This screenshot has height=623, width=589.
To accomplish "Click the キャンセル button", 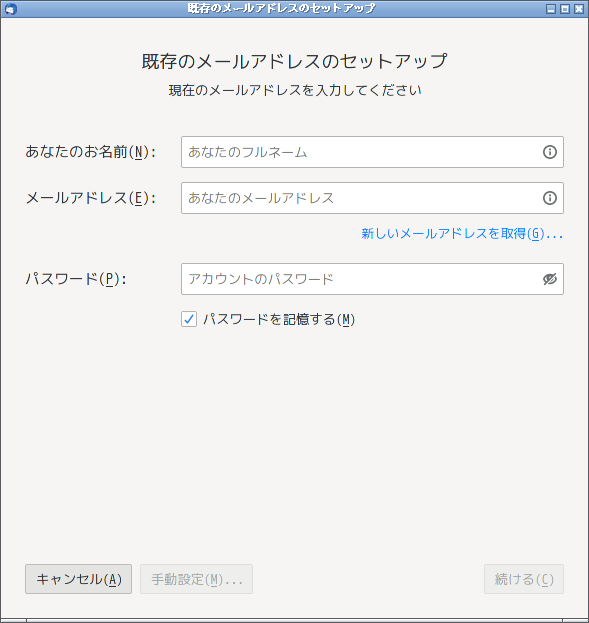I will point(78,579).
